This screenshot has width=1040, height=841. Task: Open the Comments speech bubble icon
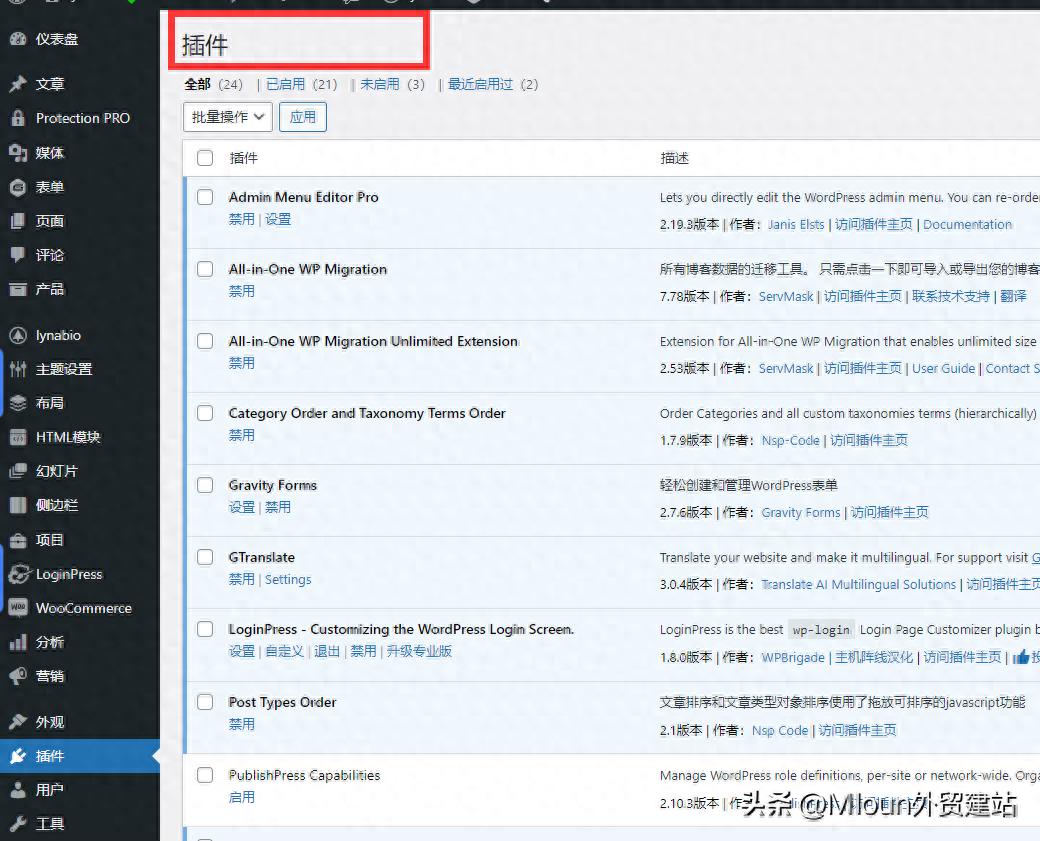17,255
